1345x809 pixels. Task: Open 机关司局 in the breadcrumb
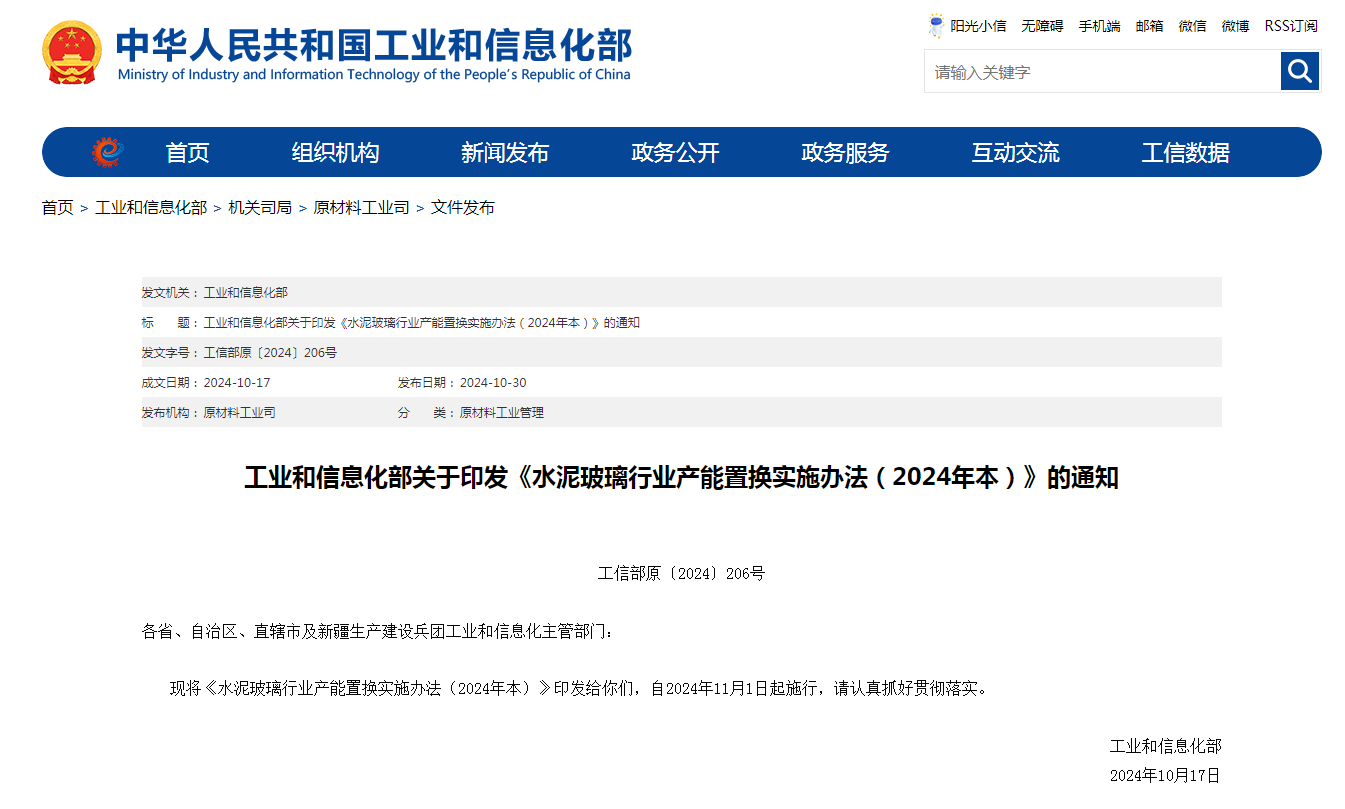coord(260,207)
